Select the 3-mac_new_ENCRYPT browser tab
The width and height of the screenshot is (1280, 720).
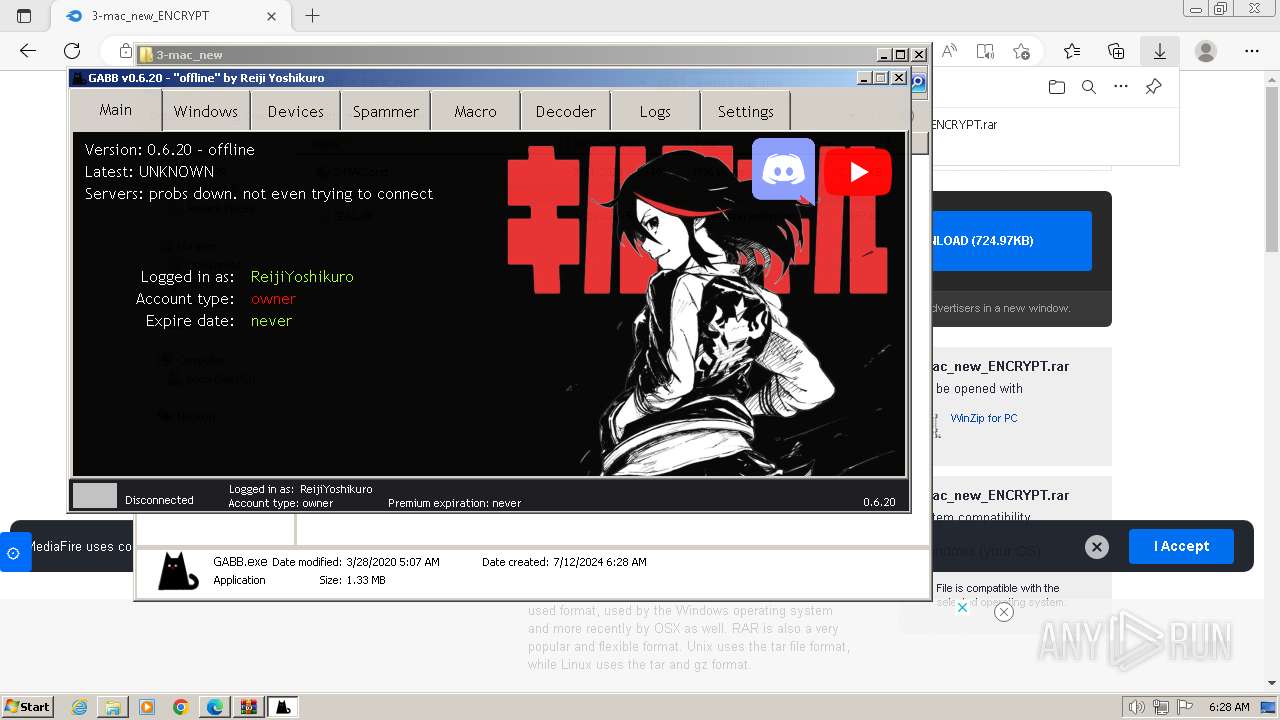click(170, 16)
